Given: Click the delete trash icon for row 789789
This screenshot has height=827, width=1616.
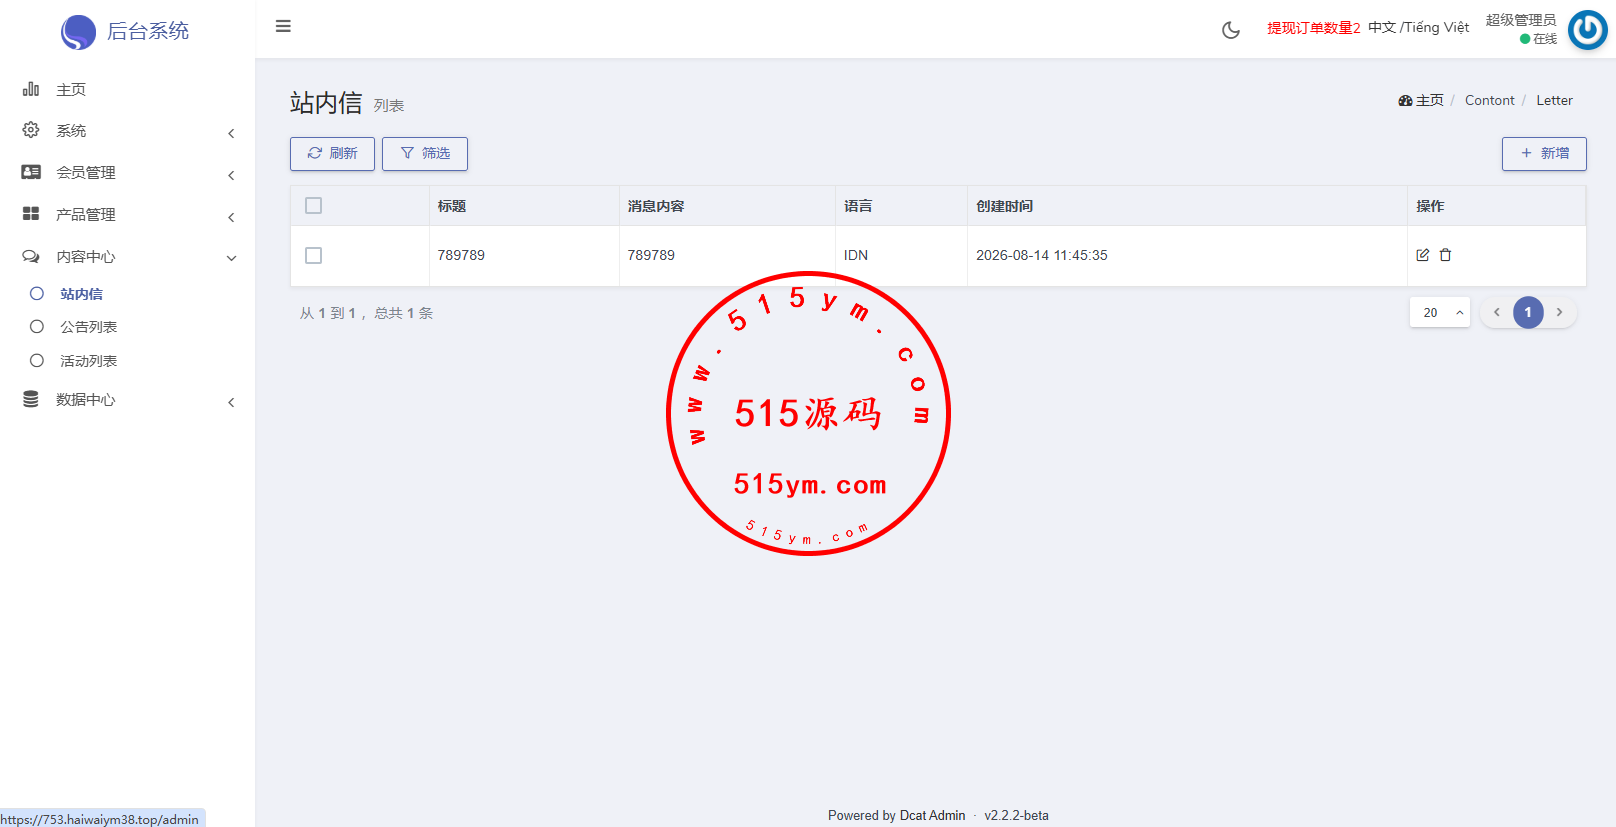Looking at the screenshot, I should [x=1445, y=255].
